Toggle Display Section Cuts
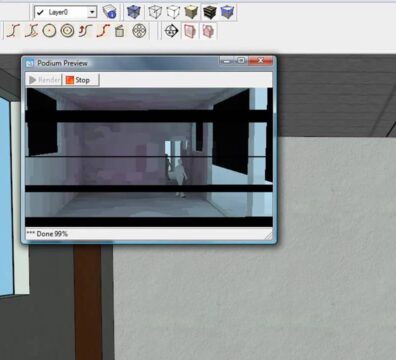Screen dimensions: 396x360 208,31
